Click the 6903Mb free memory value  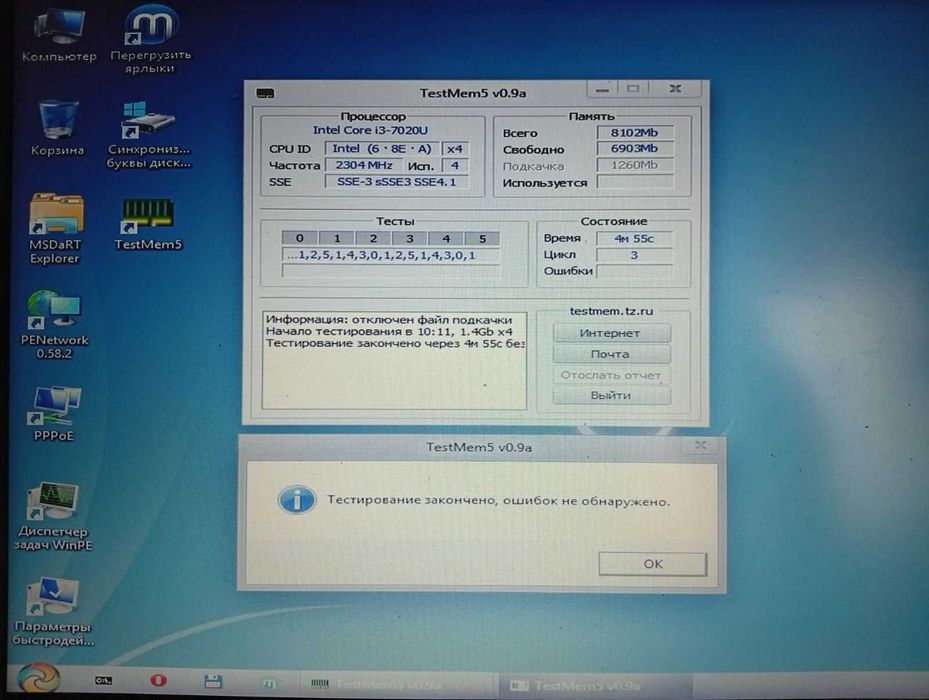[x=634, y=149]
